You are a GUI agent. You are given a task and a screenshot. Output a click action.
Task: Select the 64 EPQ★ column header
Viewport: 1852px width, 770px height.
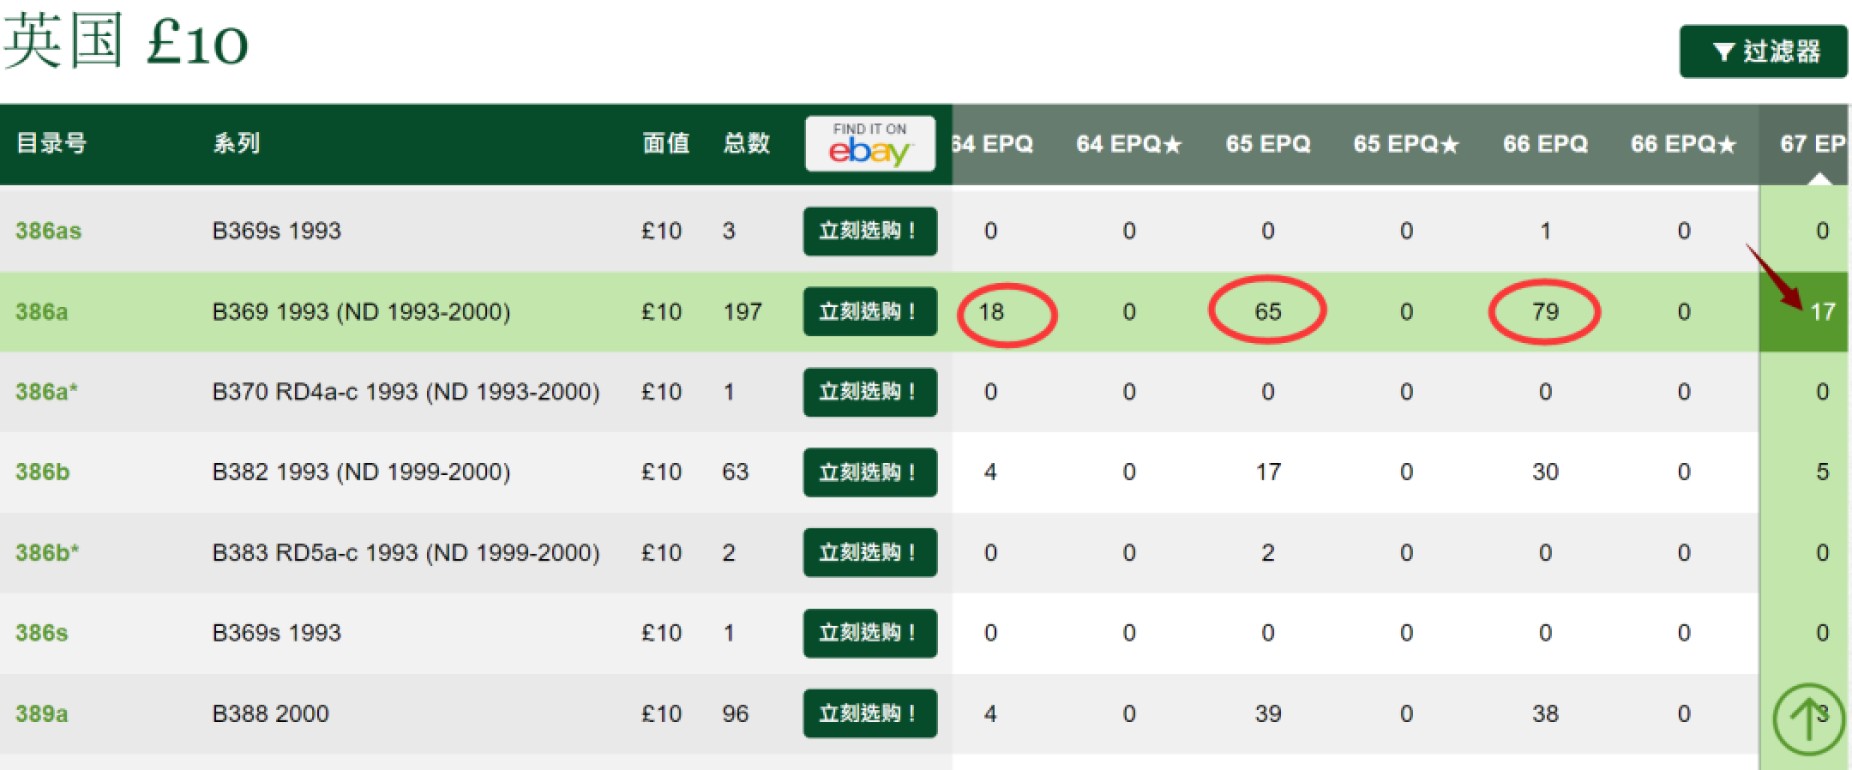click(1129, 144)
